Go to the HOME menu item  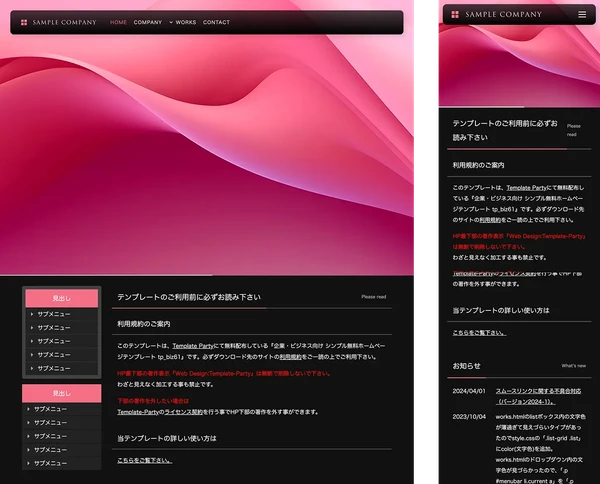118,23
